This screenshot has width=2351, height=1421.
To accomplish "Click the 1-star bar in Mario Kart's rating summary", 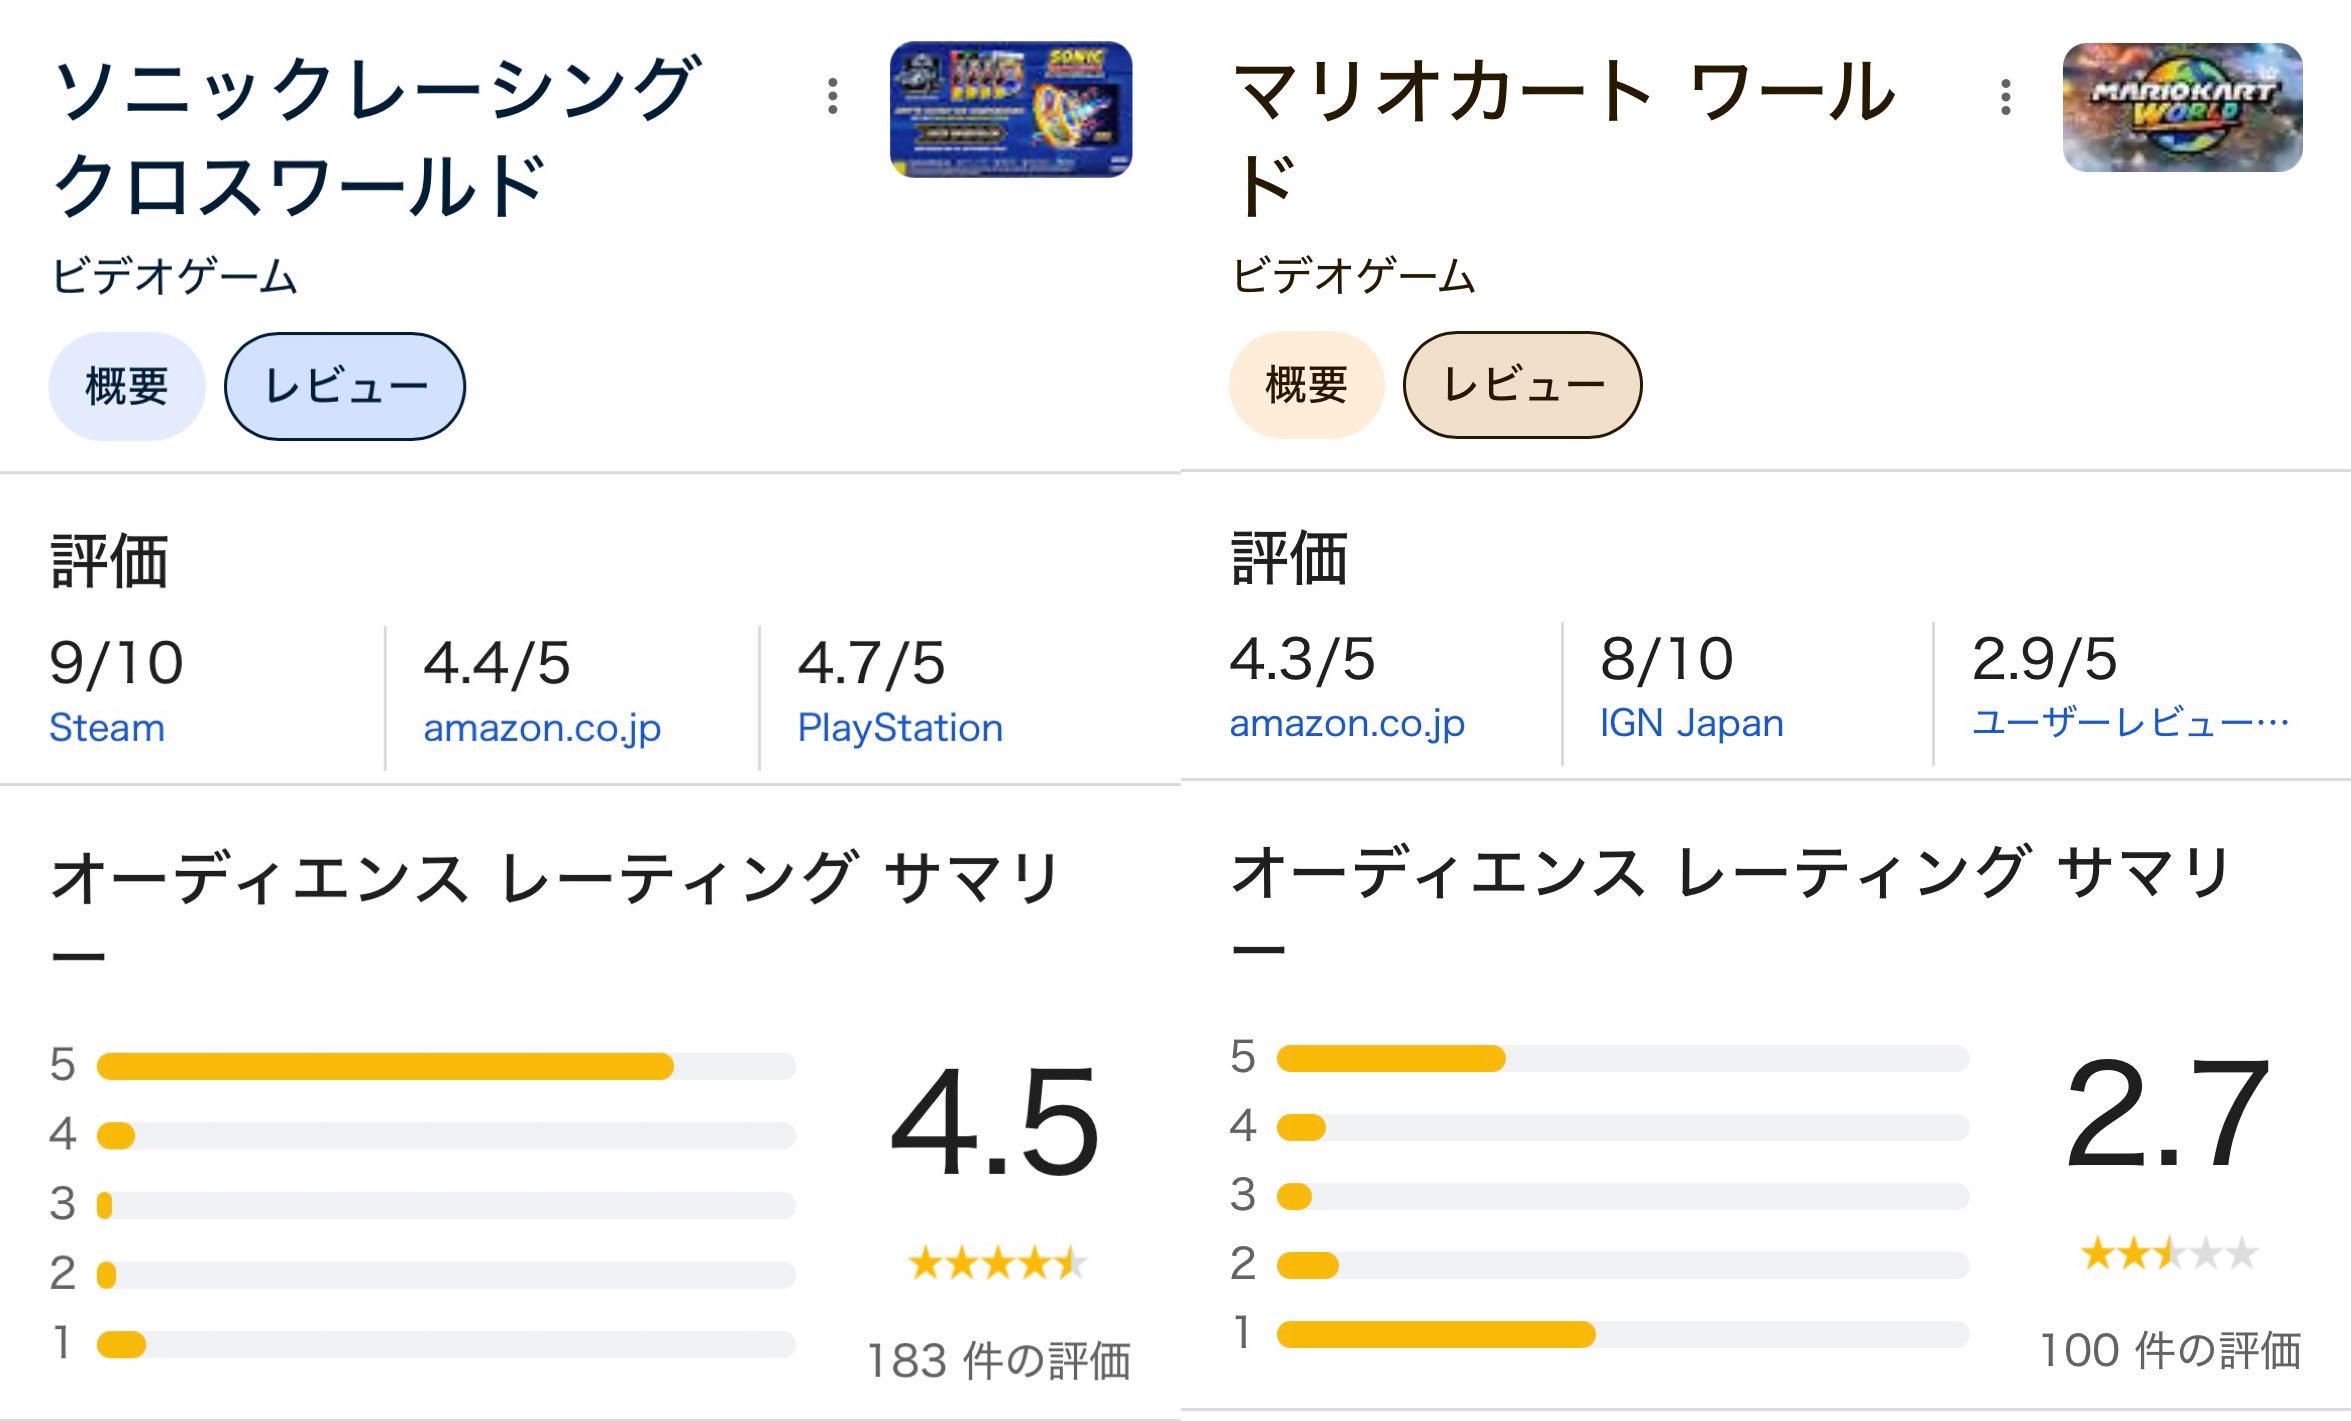I will tap(1622, 1334).
